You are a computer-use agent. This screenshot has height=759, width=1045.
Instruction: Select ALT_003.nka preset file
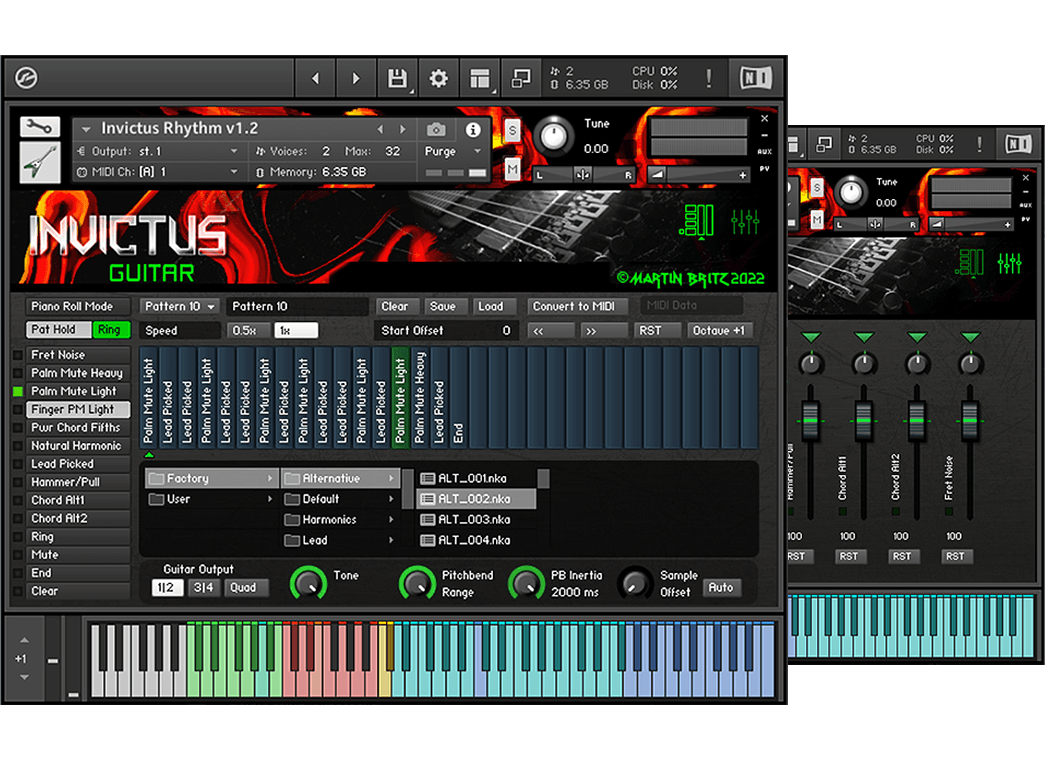point(473,520)
